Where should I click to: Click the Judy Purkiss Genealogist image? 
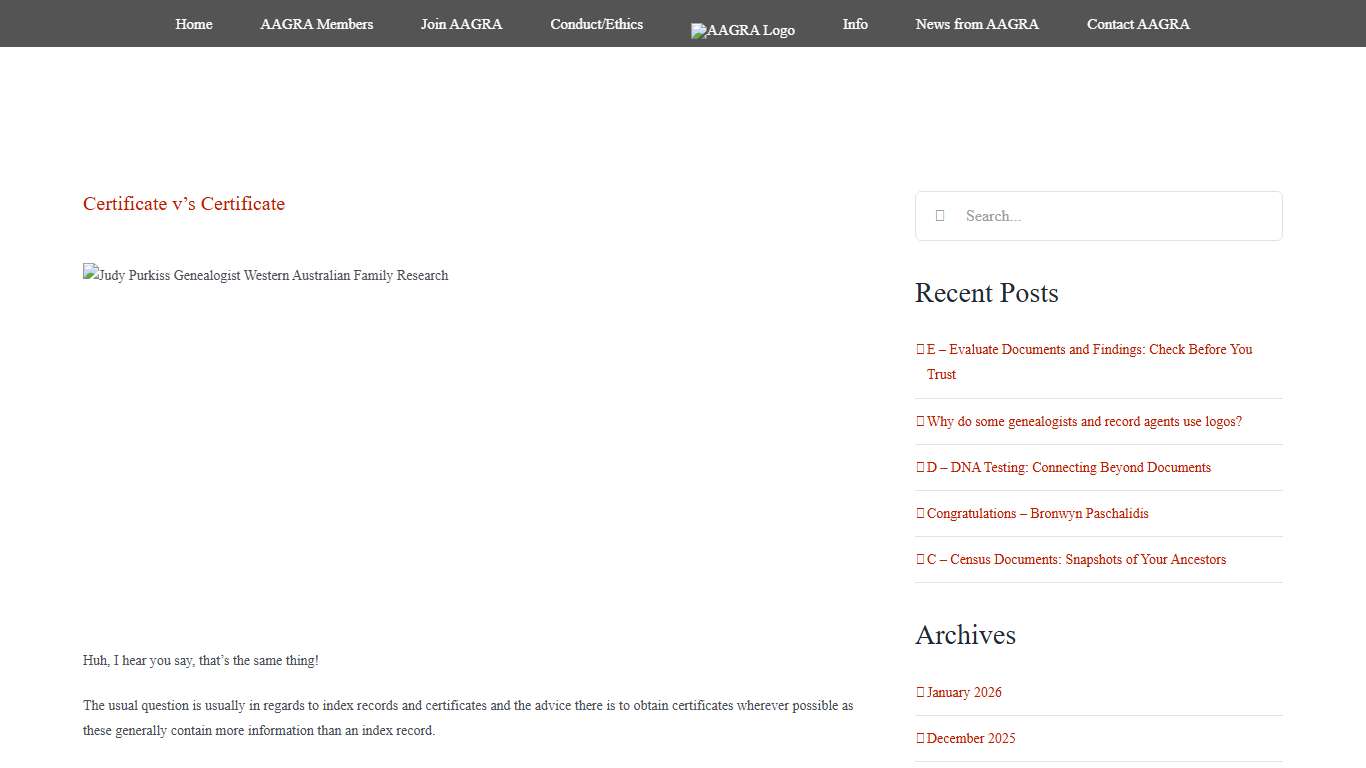point(266,275)
